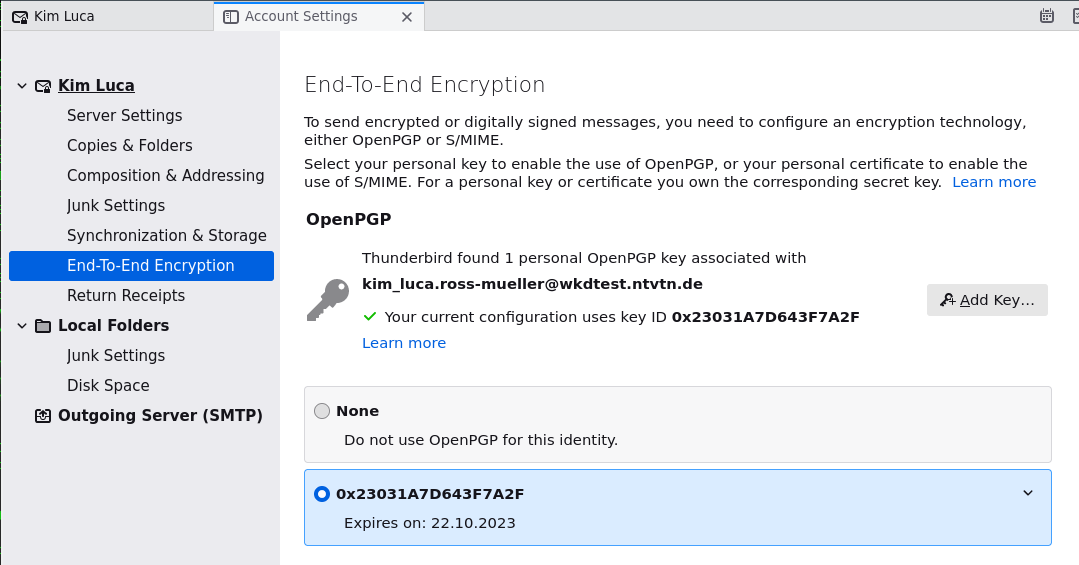Switch to the Account Settings tab
The height and width of the screenshot is (565, 1079).
pos(300,16)
